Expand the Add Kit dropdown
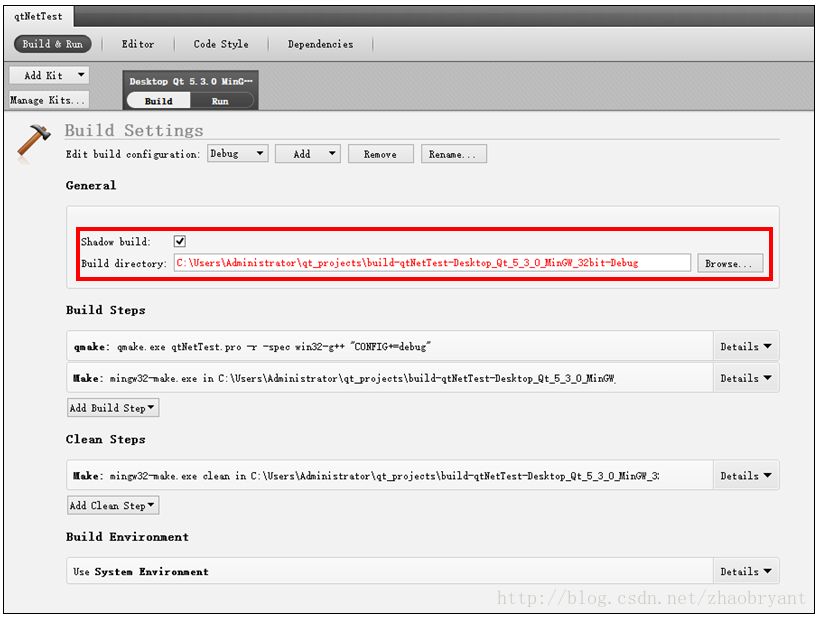This screenshot has height=618, width=819. [x=49, y=75]
